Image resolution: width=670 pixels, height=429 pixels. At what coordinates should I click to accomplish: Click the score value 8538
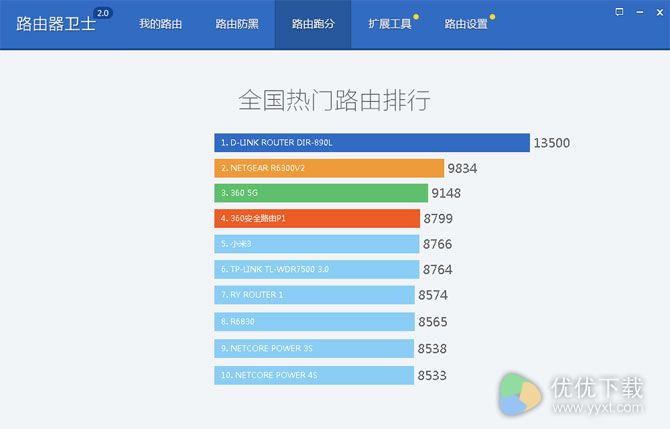click(x=432, y=349)
